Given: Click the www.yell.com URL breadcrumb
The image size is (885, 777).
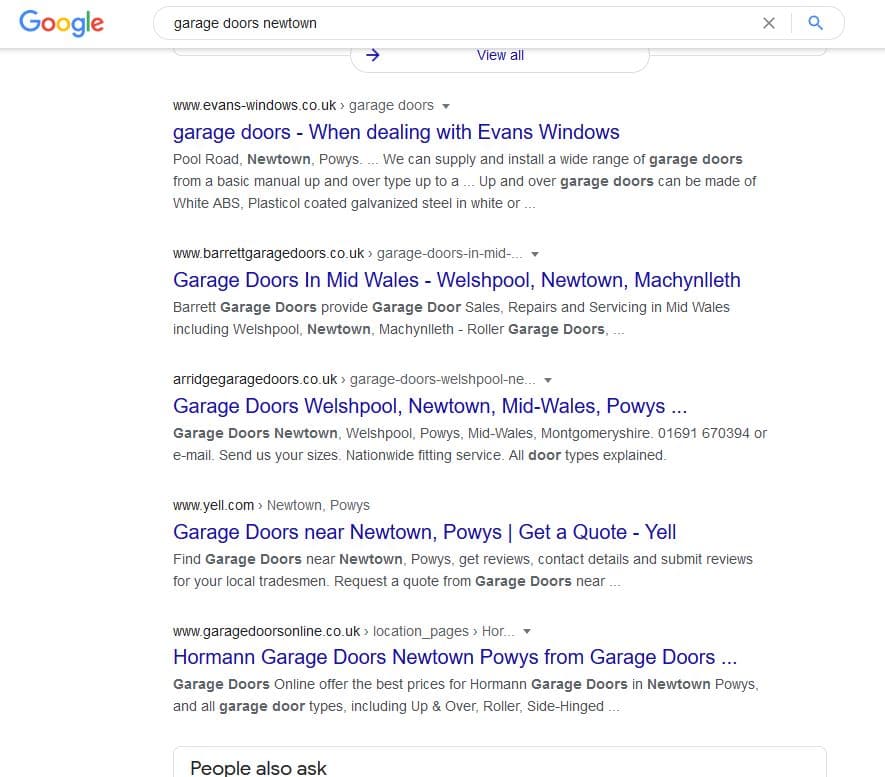Looking at the screenshot, I should (x=214, y=505).
